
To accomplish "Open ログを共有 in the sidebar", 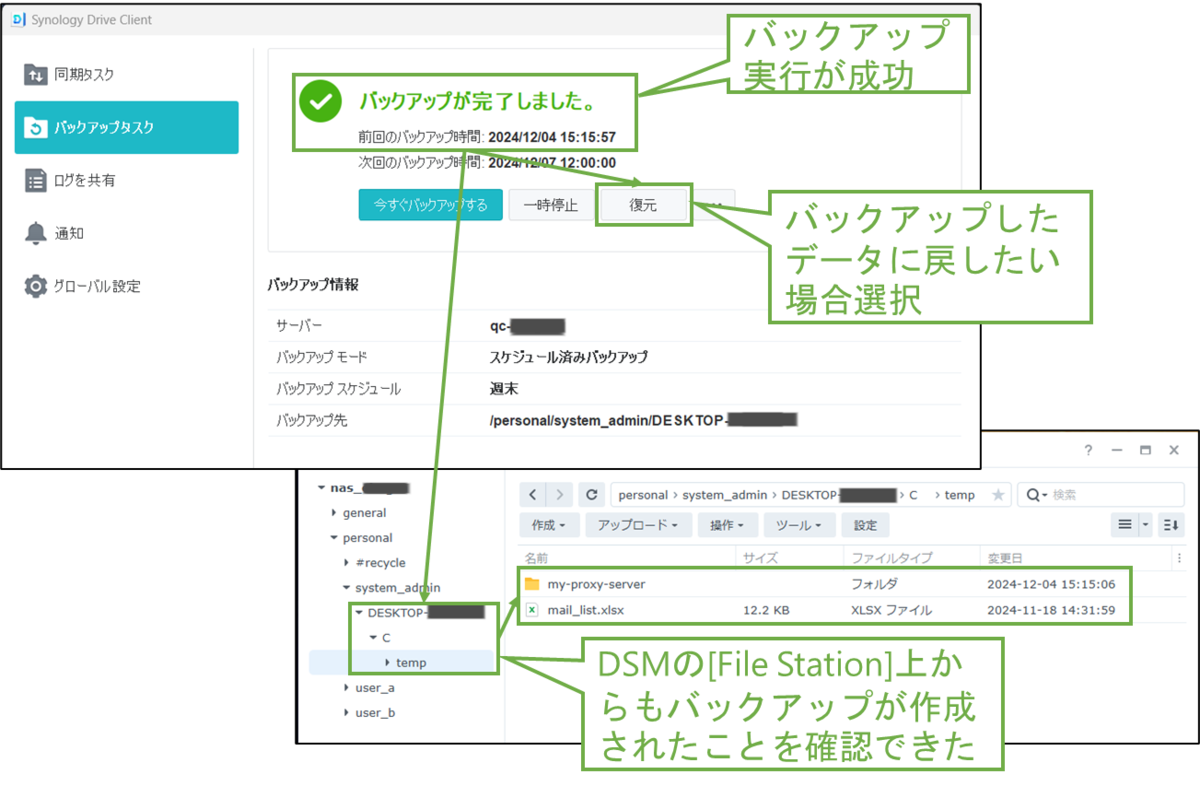I will [126, 180].
